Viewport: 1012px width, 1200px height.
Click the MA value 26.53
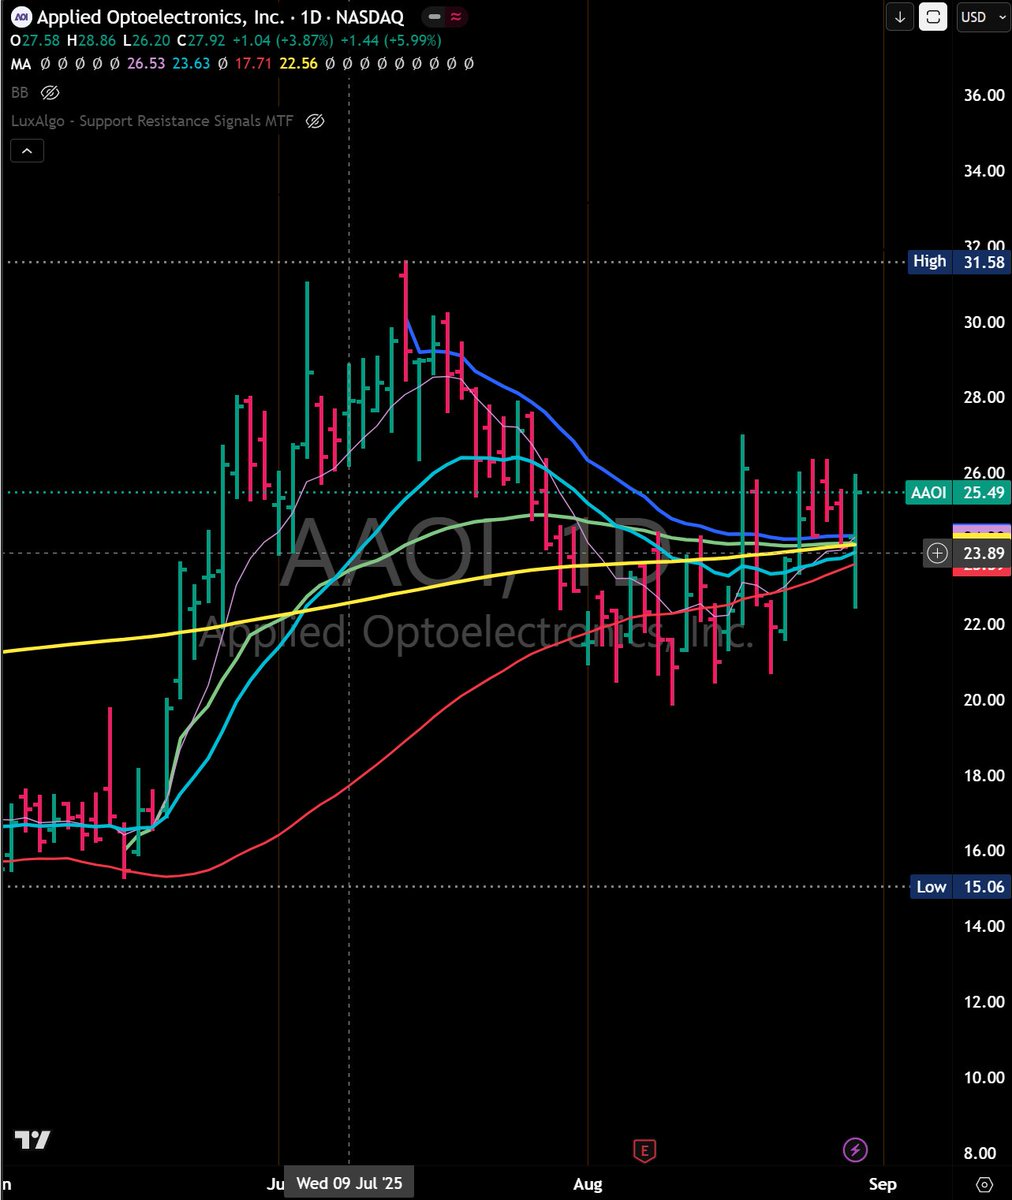[145, 63]
